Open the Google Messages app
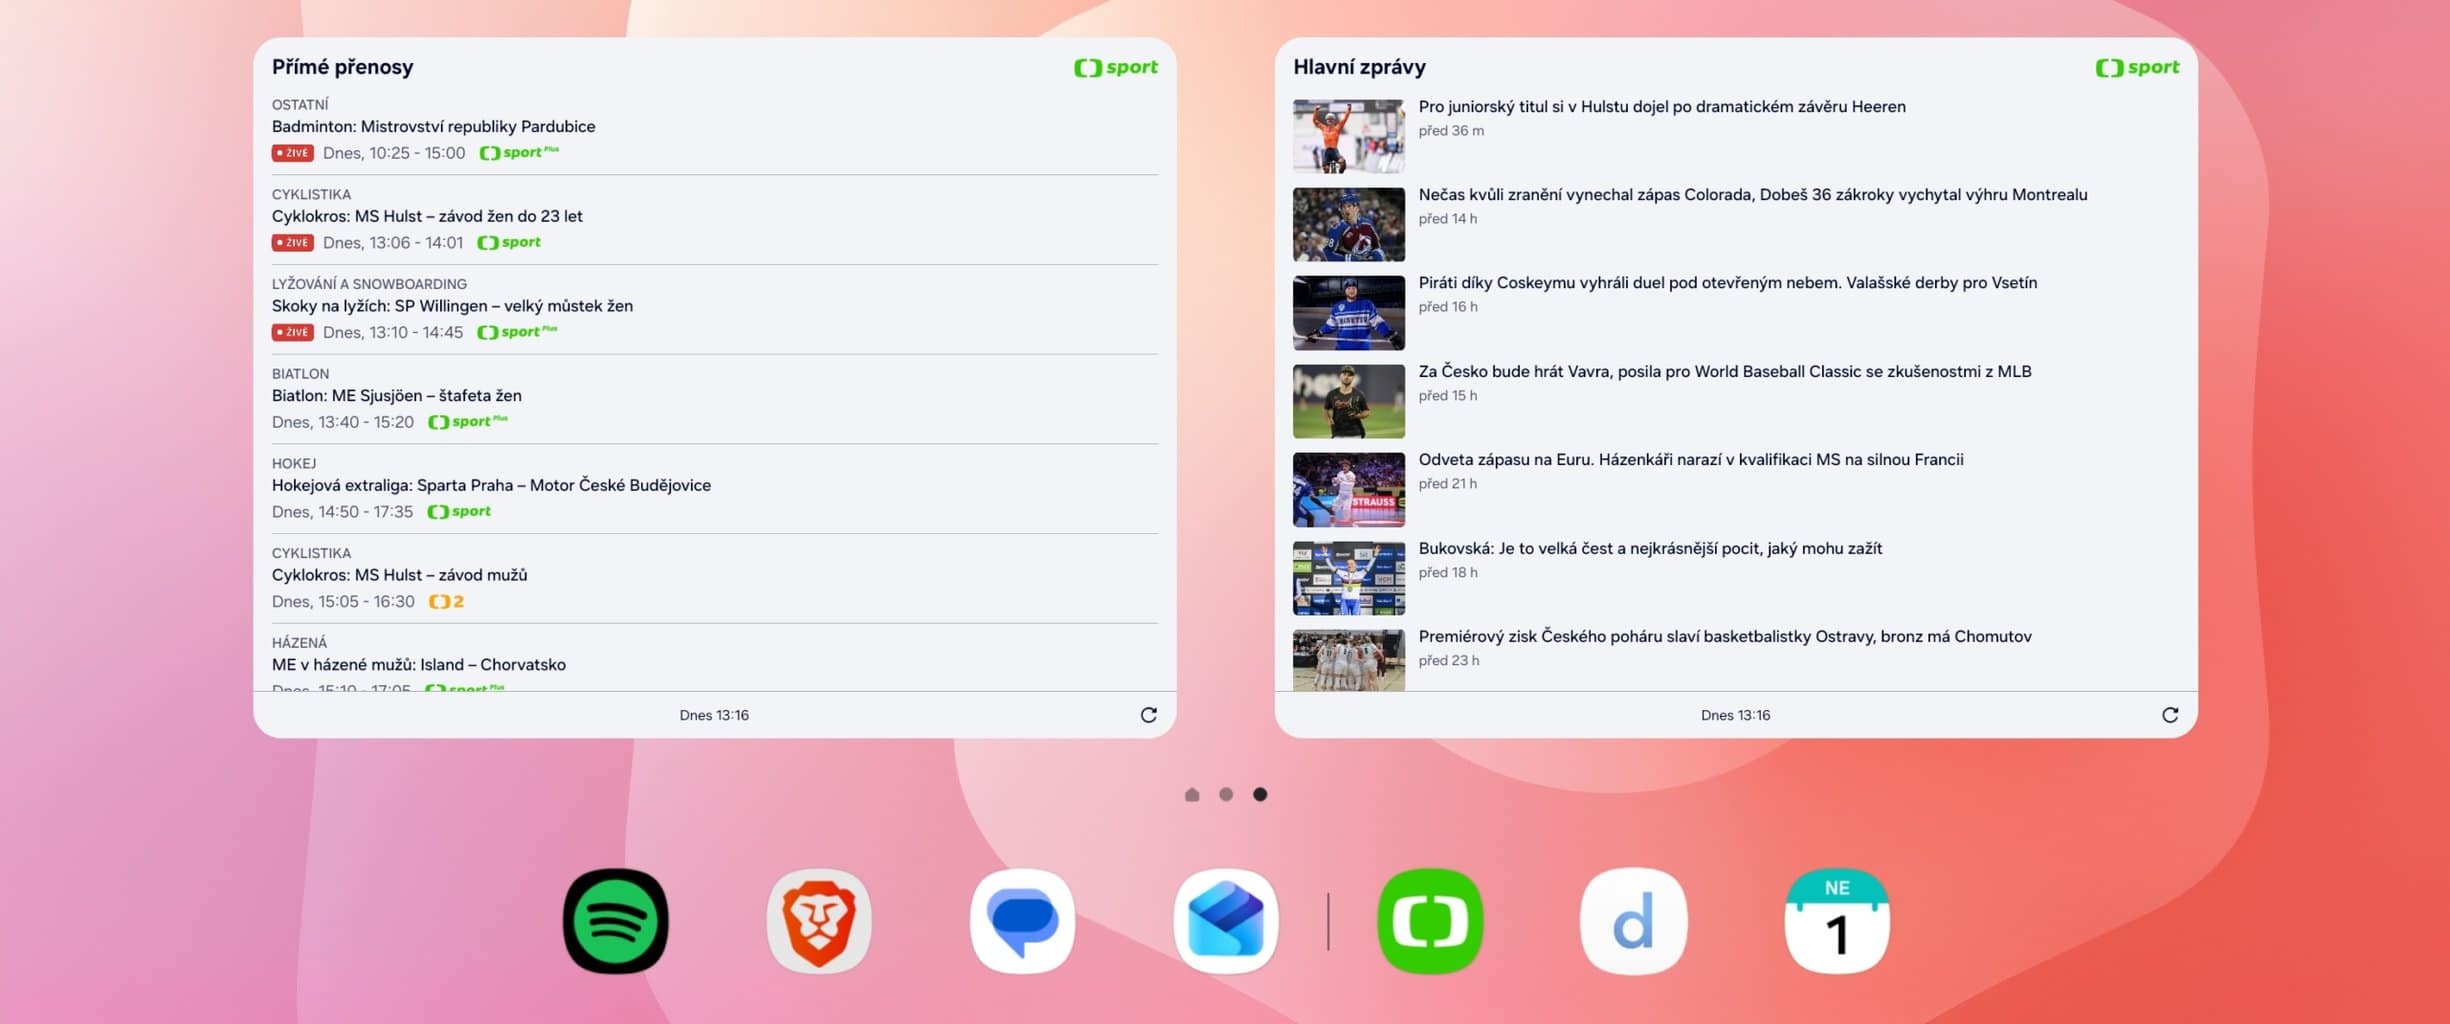Viewport: 2450px width, 1024px height. [x=1022, y=921]
